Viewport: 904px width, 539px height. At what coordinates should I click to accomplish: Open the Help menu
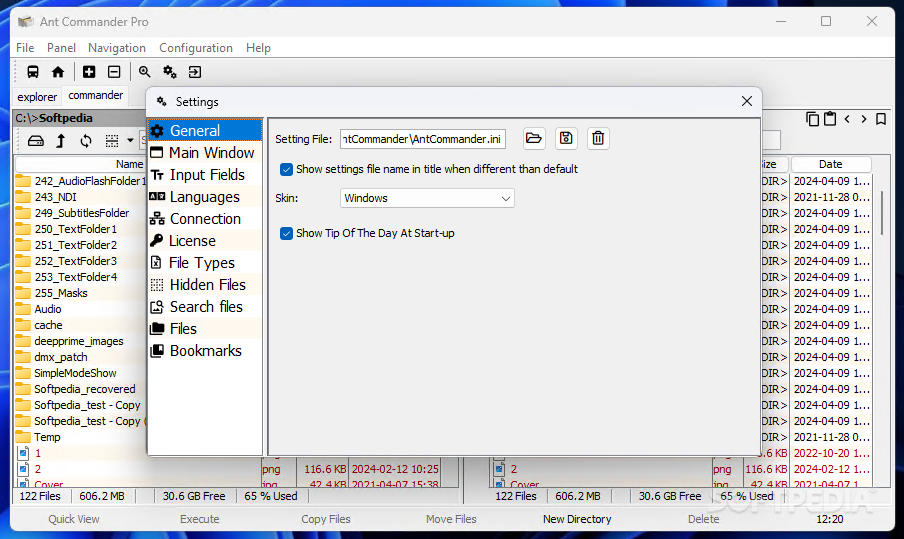tap(258, 48)
